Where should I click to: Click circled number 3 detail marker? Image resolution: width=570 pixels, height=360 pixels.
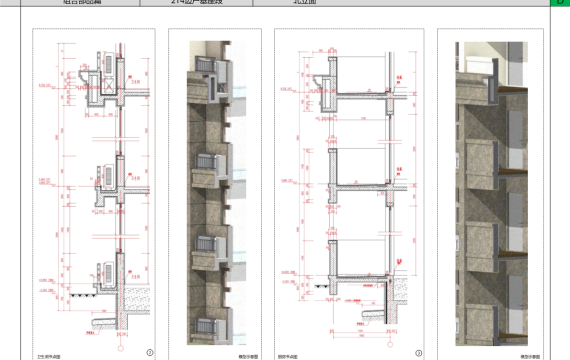coord(418,353)
